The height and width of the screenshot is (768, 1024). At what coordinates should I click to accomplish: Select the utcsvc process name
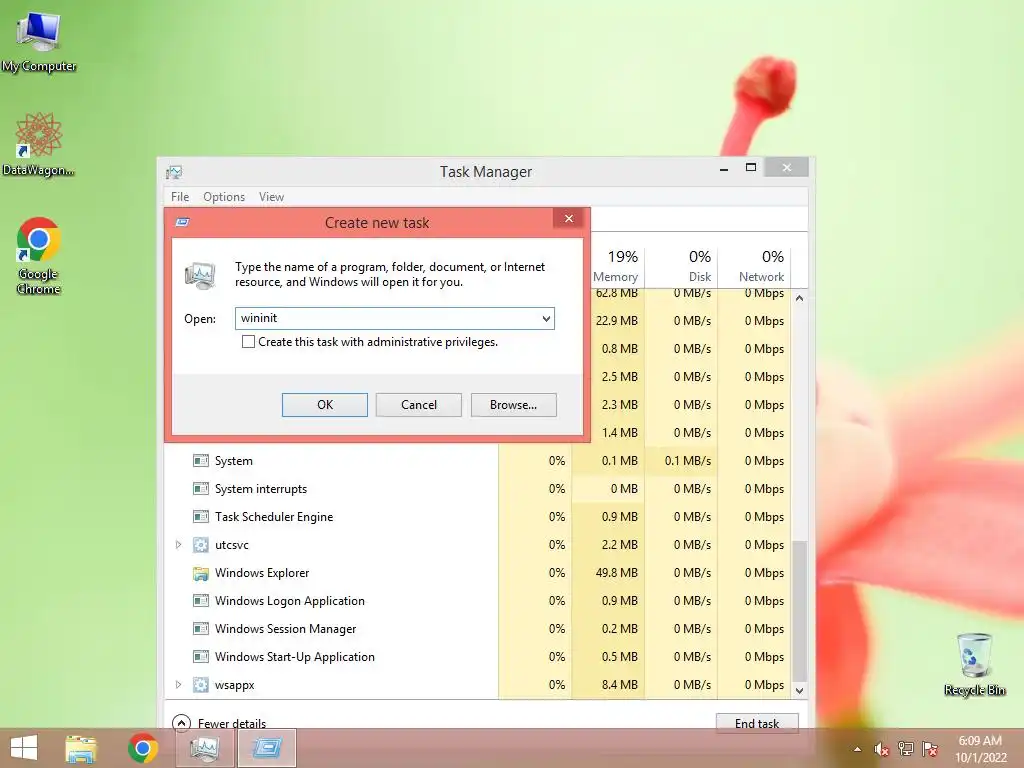pos(232,545)
